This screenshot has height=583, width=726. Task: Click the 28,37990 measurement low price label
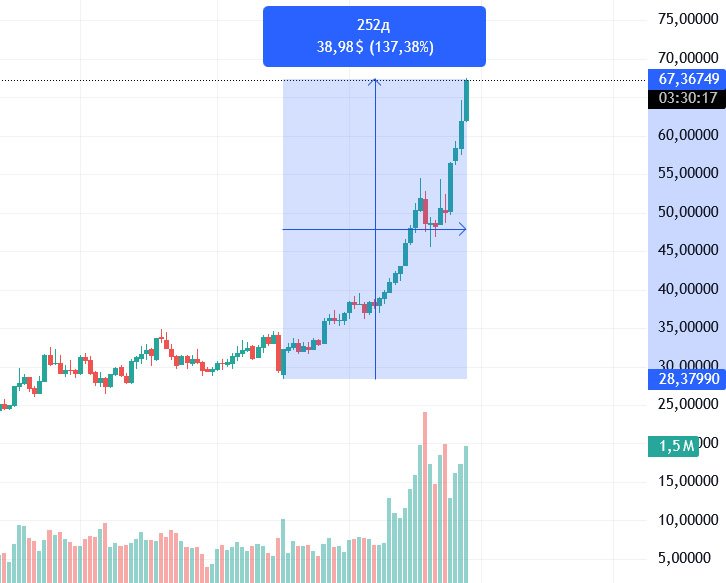[x=689, y=378]
